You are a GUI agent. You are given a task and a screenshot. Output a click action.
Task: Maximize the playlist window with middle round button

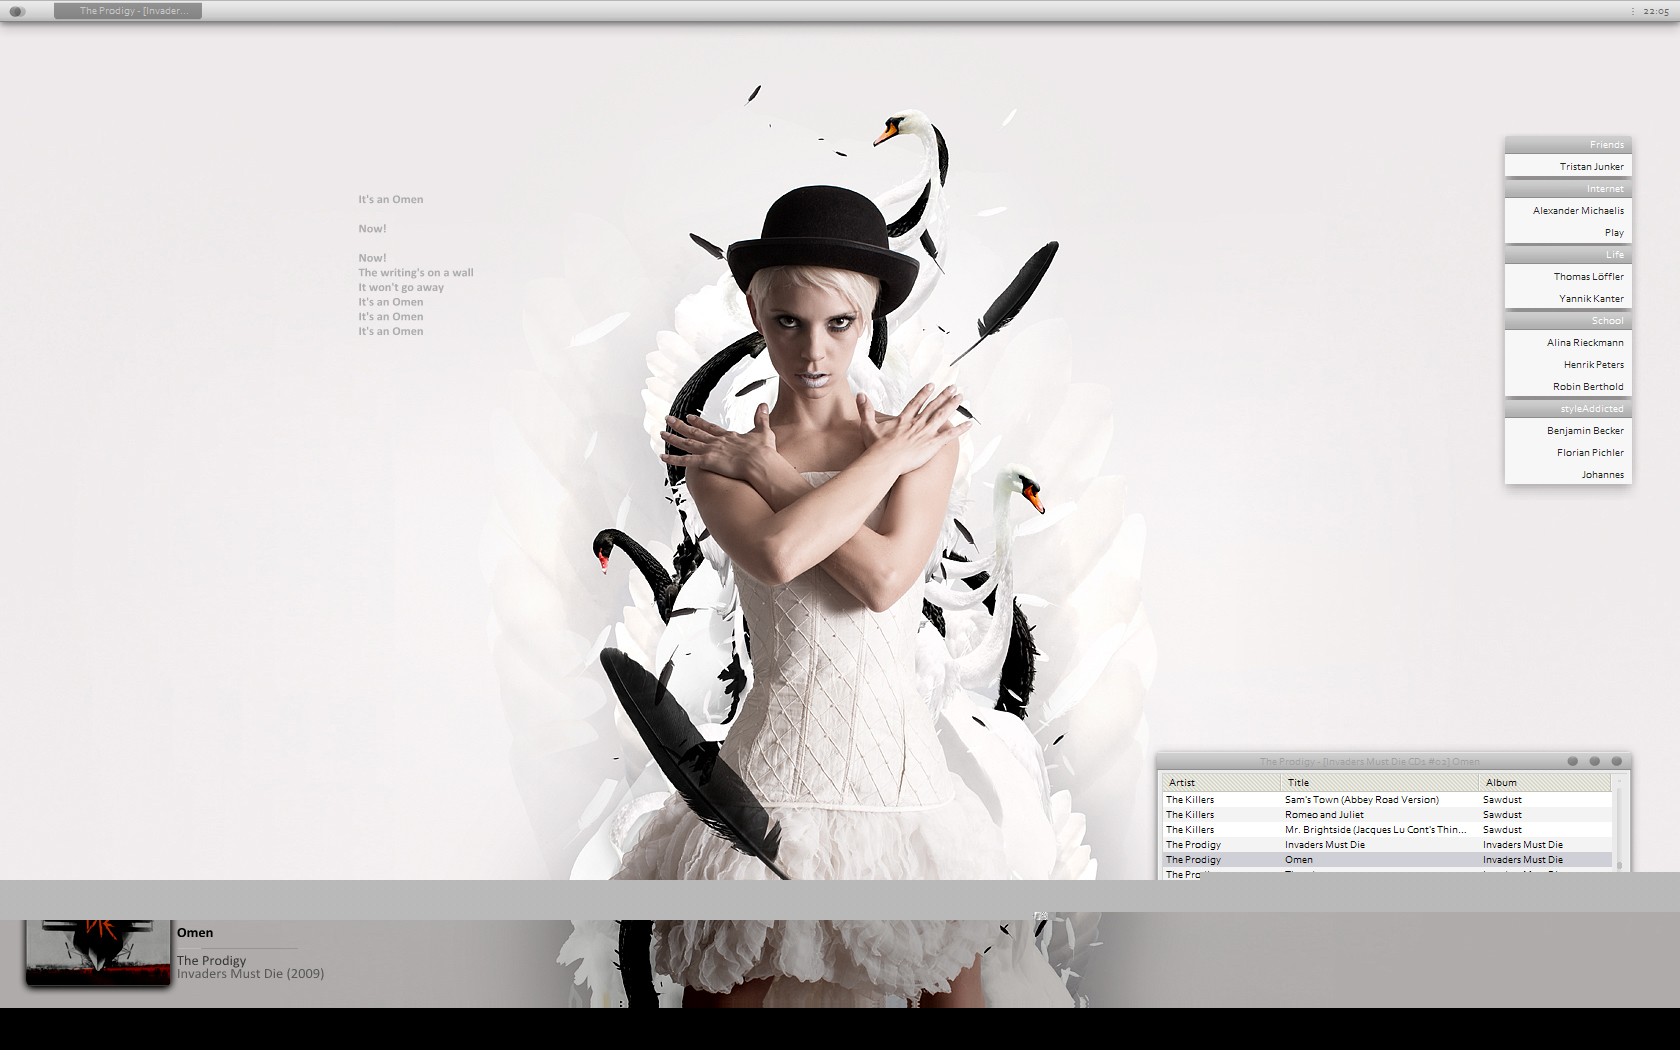[x=1595, y=762]
